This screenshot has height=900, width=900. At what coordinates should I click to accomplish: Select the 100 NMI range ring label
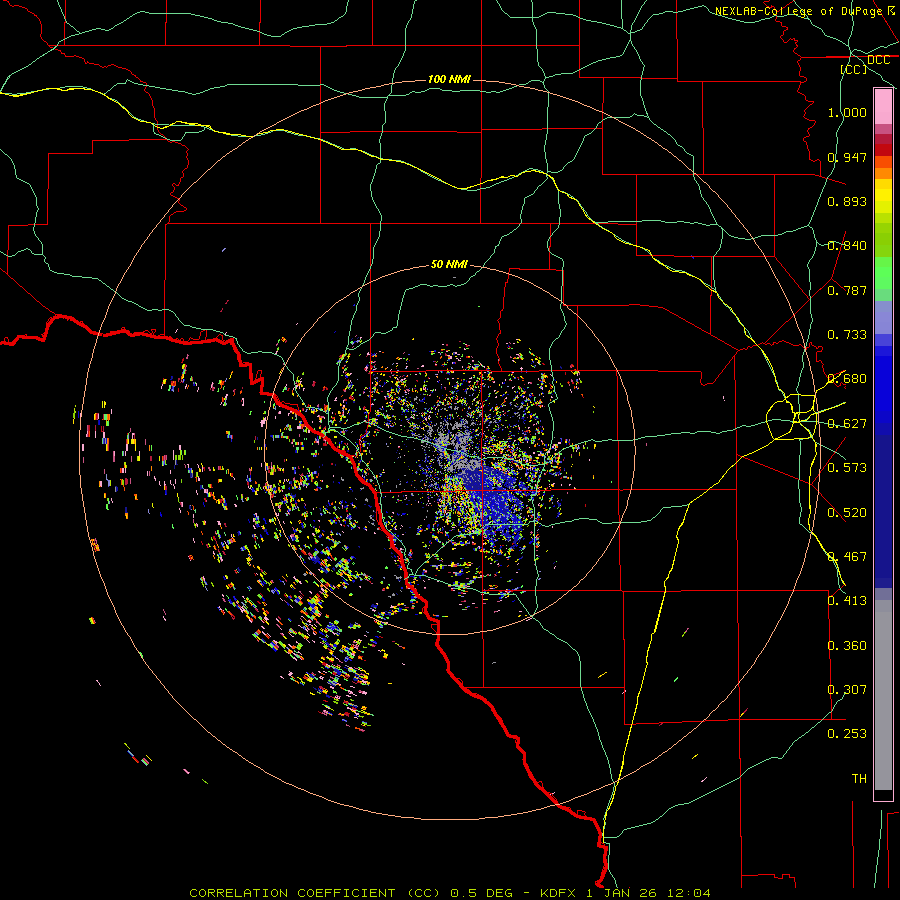tap(449, 79)
